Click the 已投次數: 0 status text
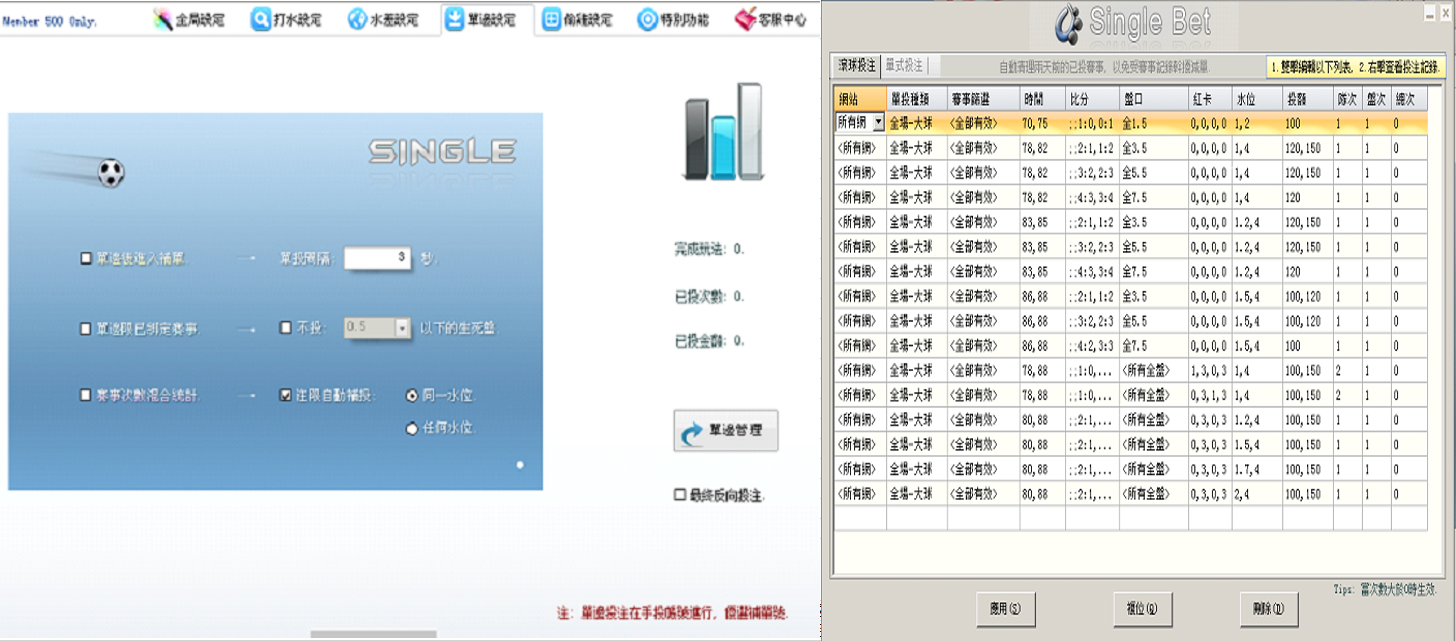The height and width of the screenshot is (641, 1456). coord(709,296)
